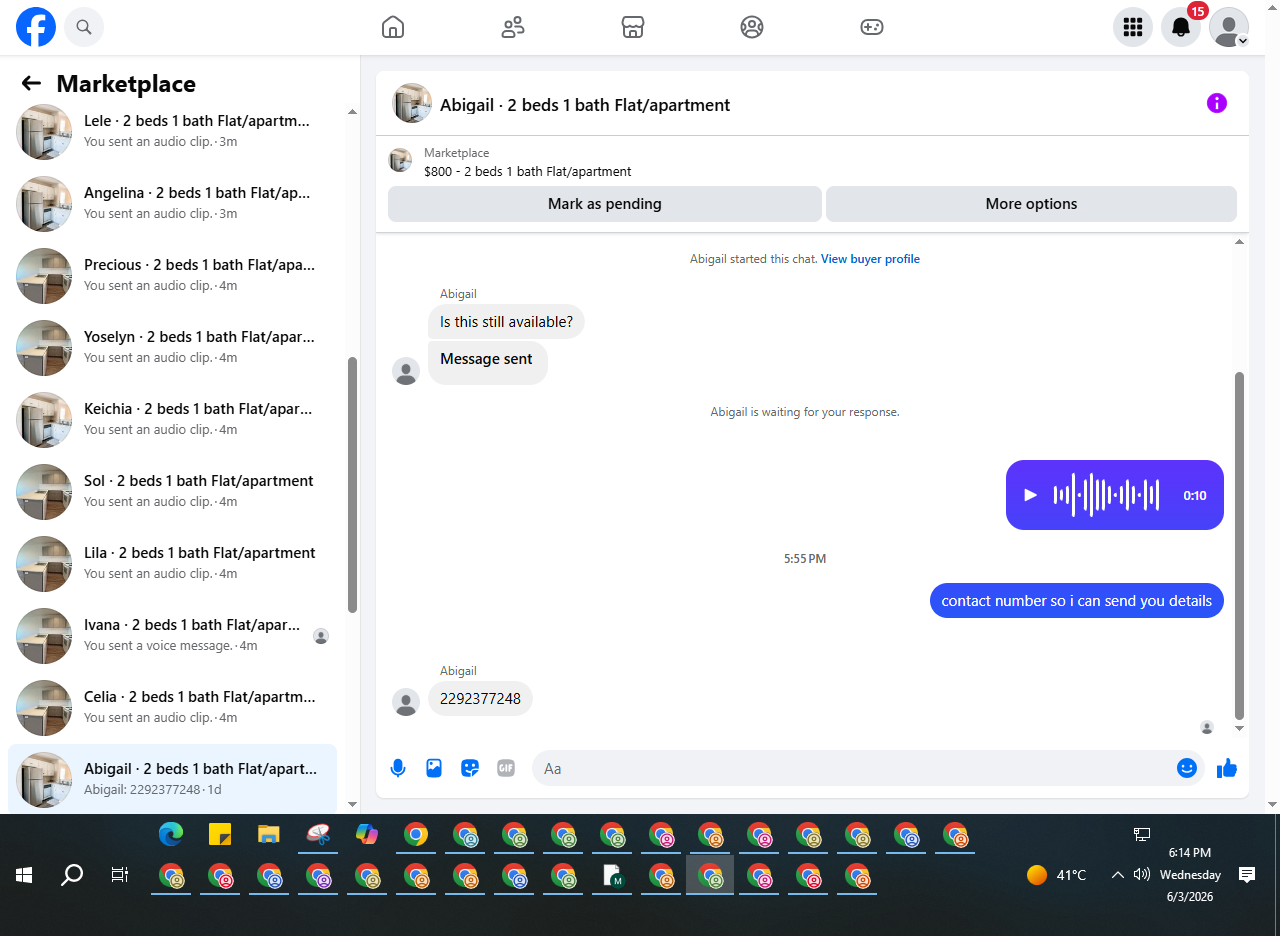Click the chat scroll-down arrow
This screenshot has height=936, width=1280.
[1240, 728]
